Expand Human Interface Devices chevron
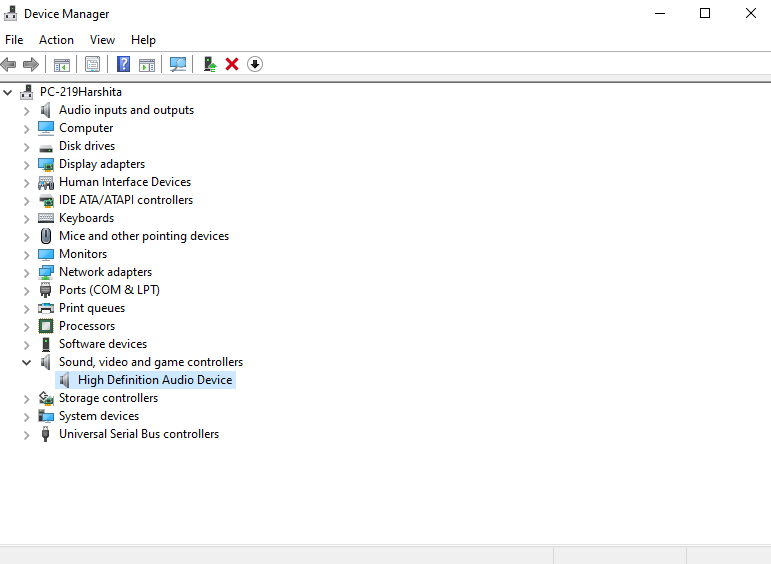This screenshot has width=771, height=564. coord(27,183)
